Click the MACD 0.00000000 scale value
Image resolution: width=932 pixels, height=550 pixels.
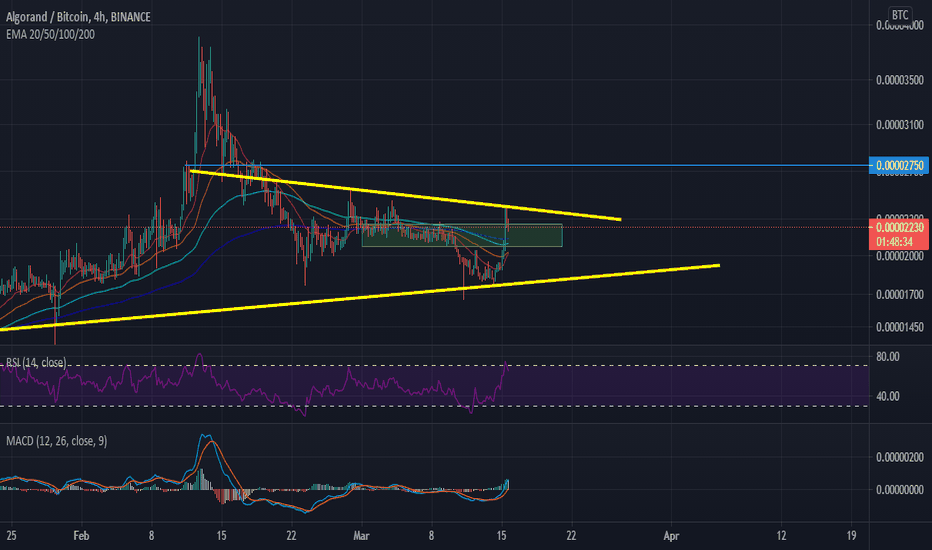900,490
